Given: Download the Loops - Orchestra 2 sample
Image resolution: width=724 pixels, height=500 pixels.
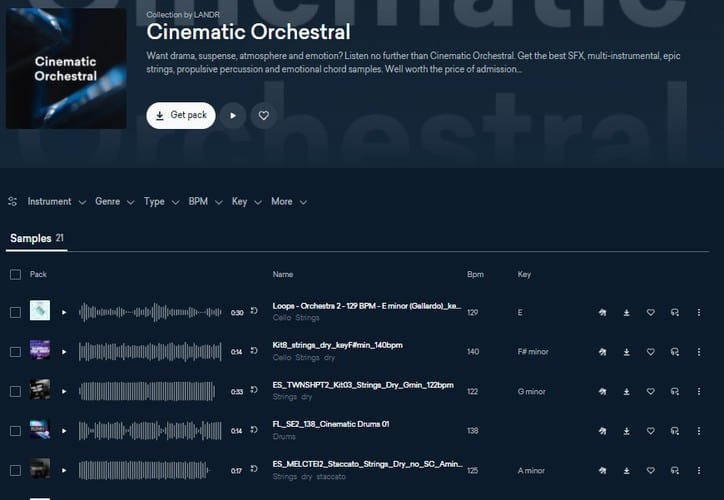Looking at the screenshot, I should pos(627,313).
